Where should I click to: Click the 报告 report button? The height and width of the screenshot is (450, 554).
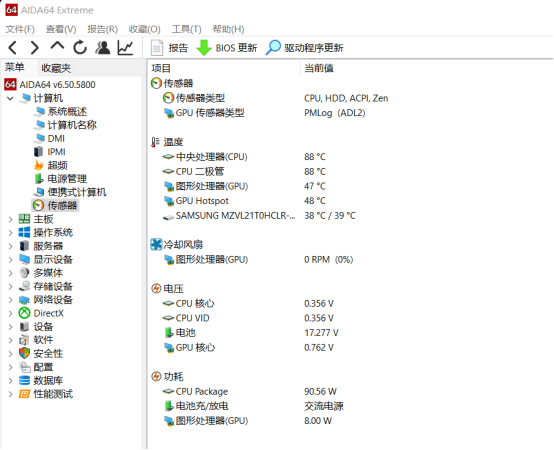point(170,48)
